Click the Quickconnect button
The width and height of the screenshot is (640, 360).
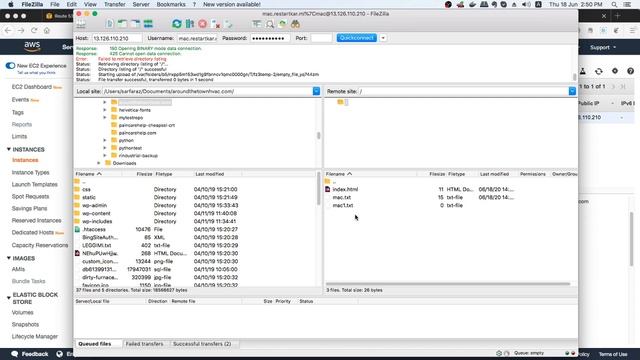(356, 38)
